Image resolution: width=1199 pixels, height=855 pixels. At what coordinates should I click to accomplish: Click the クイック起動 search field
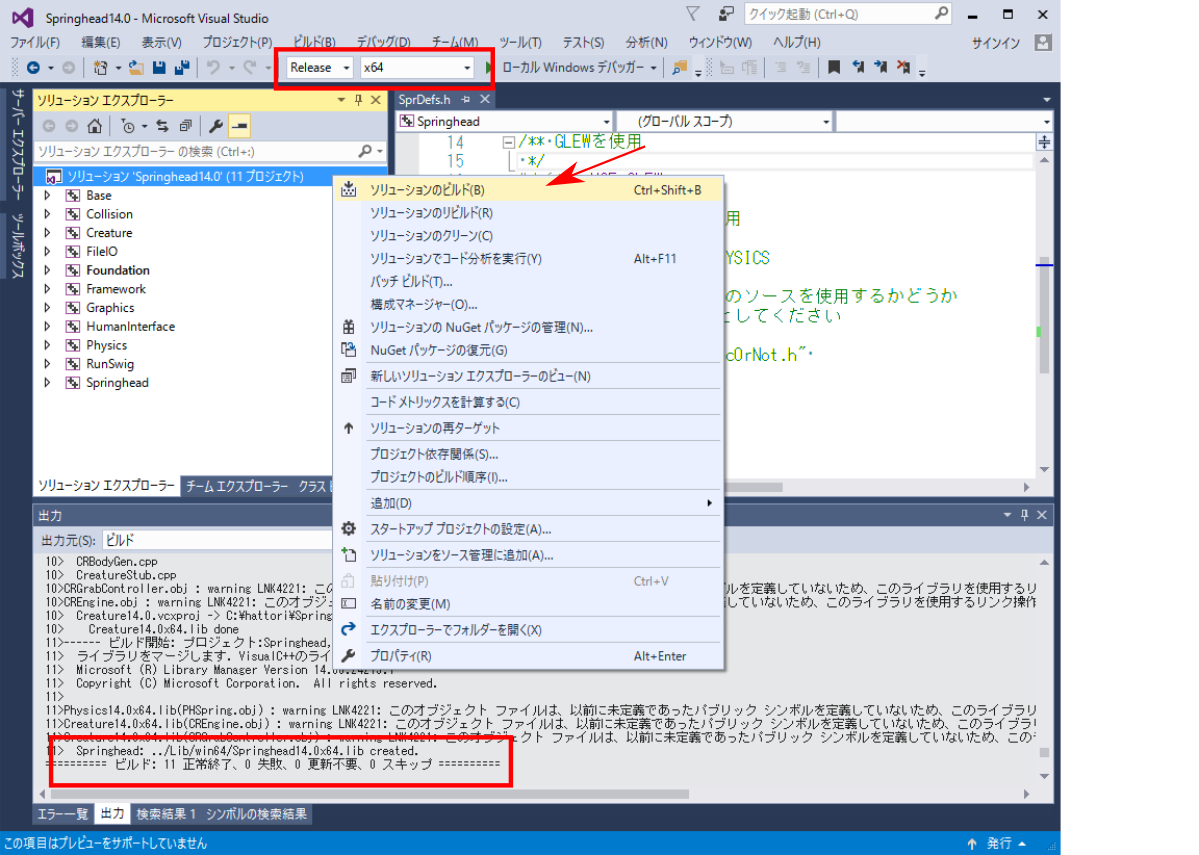(x=838, y=14)
